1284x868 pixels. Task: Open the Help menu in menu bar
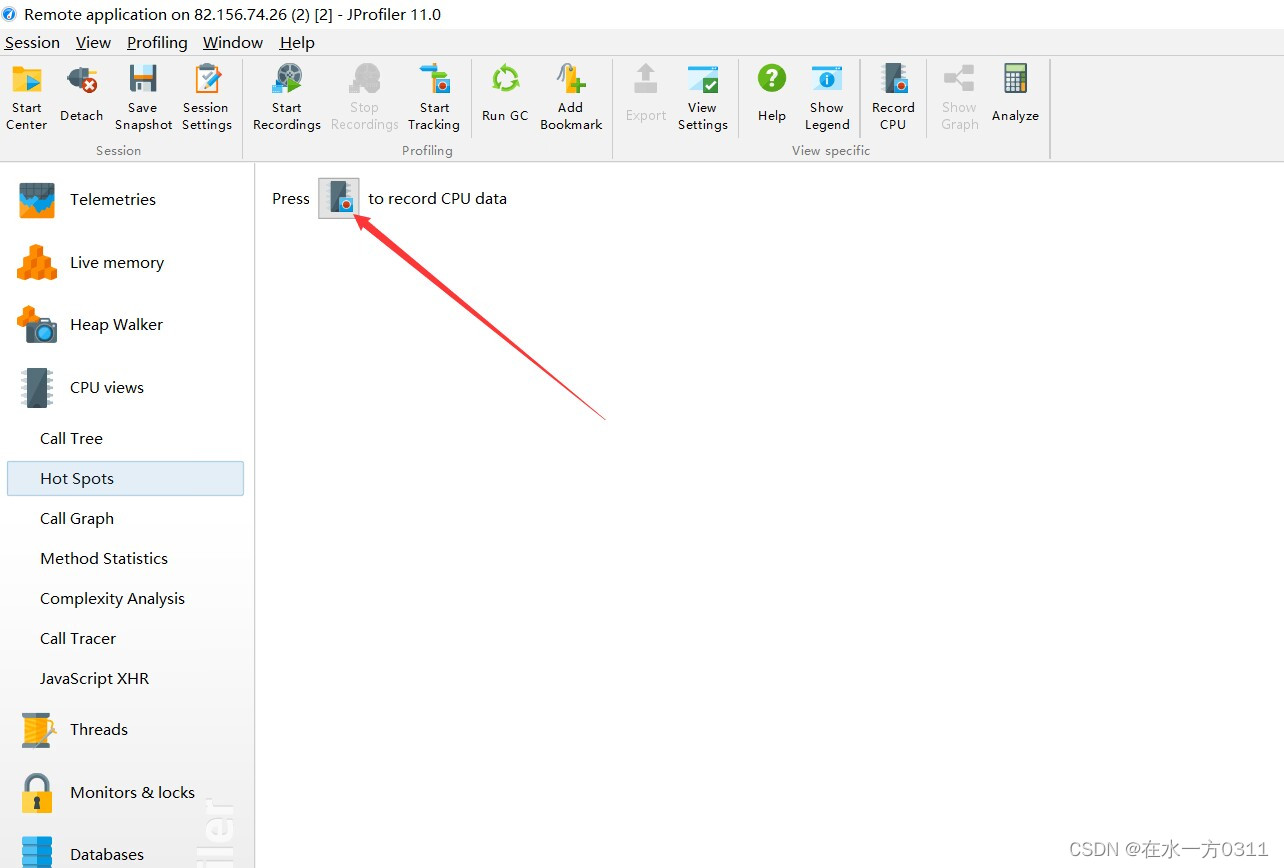tap(297, 42)
